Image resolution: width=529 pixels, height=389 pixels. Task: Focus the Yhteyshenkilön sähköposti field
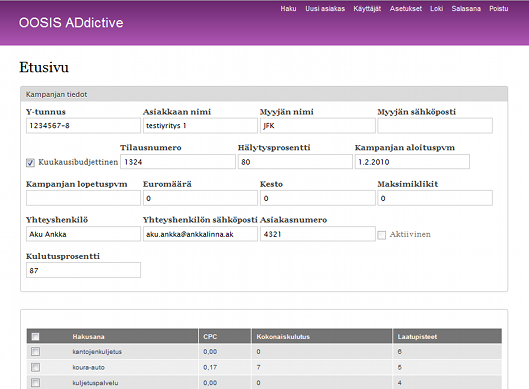[200, 234]
